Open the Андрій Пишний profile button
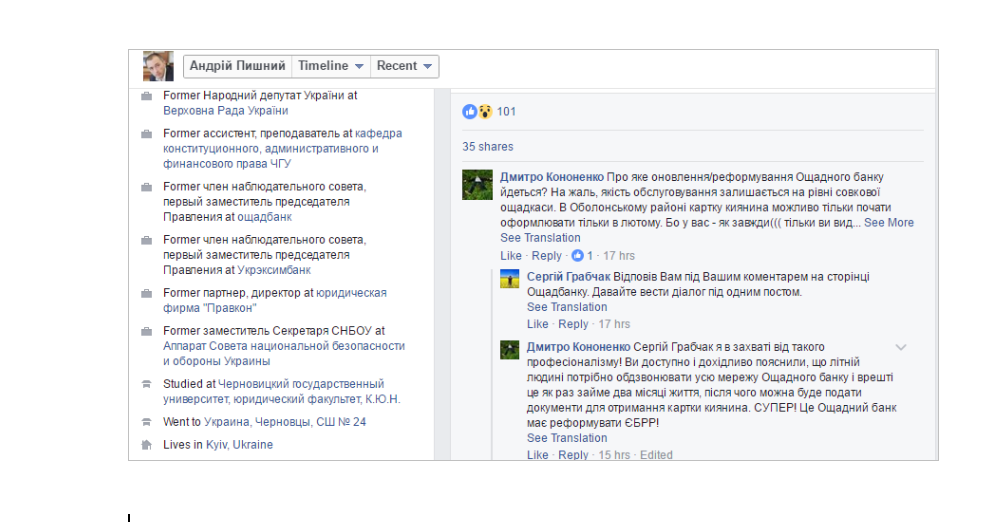Screen dimensions: 990x522 pos(237,66)
